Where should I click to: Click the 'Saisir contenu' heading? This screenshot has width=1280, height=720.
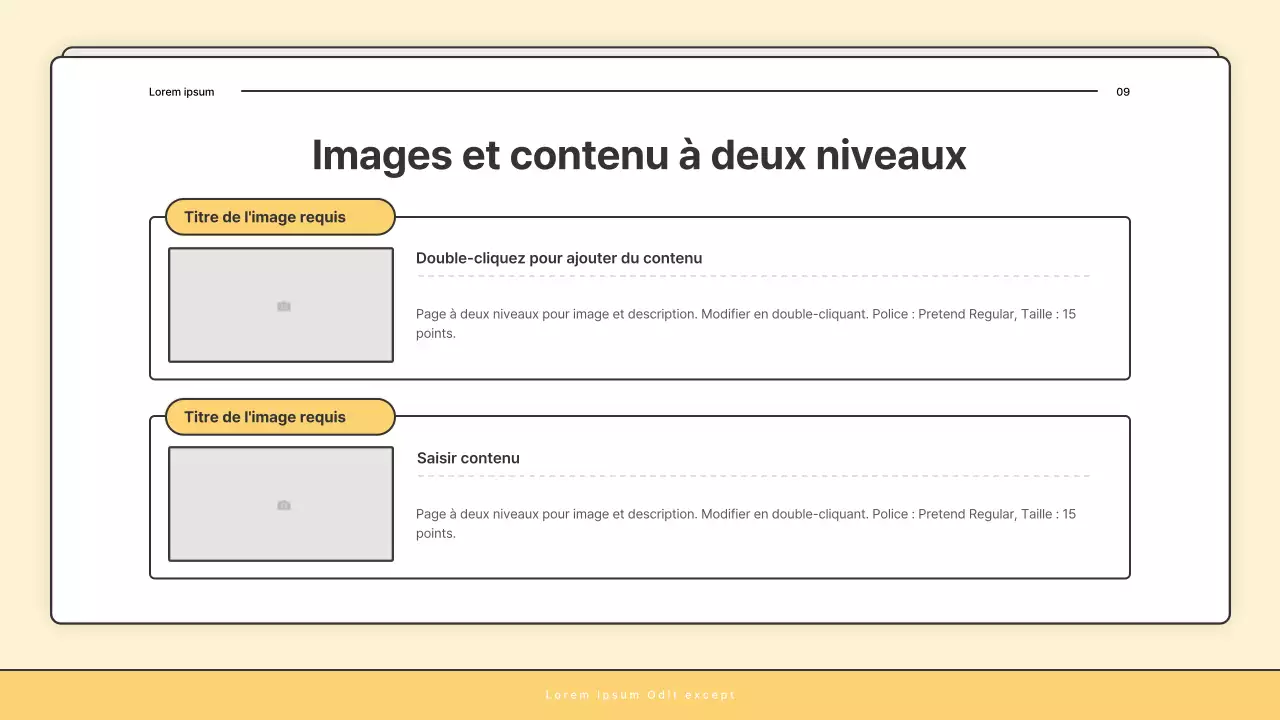pos(468,458)
